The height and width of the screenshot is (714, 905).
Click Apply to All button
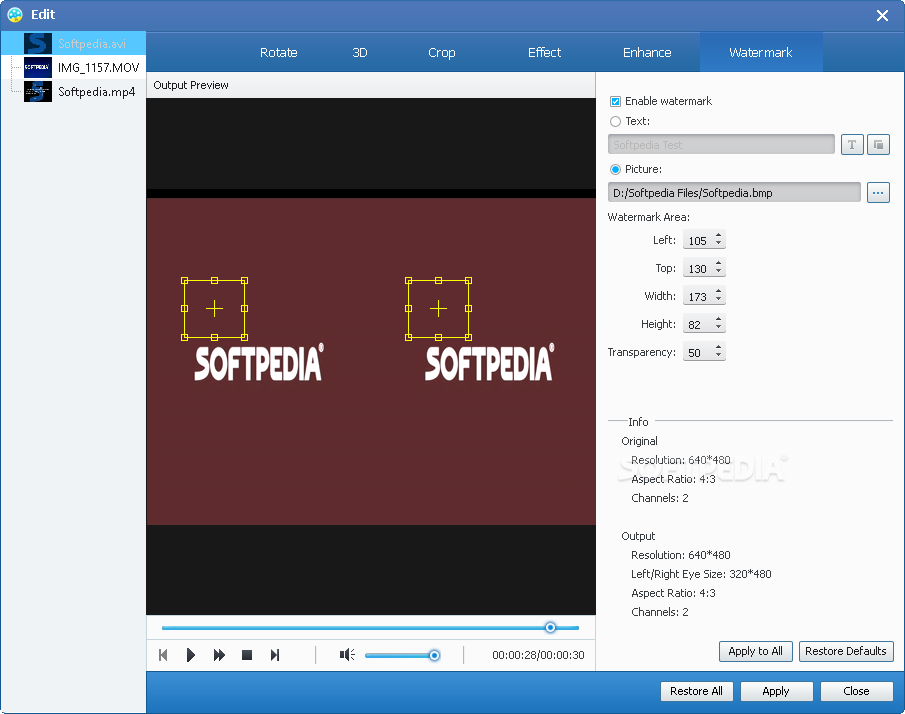[756, 651]
